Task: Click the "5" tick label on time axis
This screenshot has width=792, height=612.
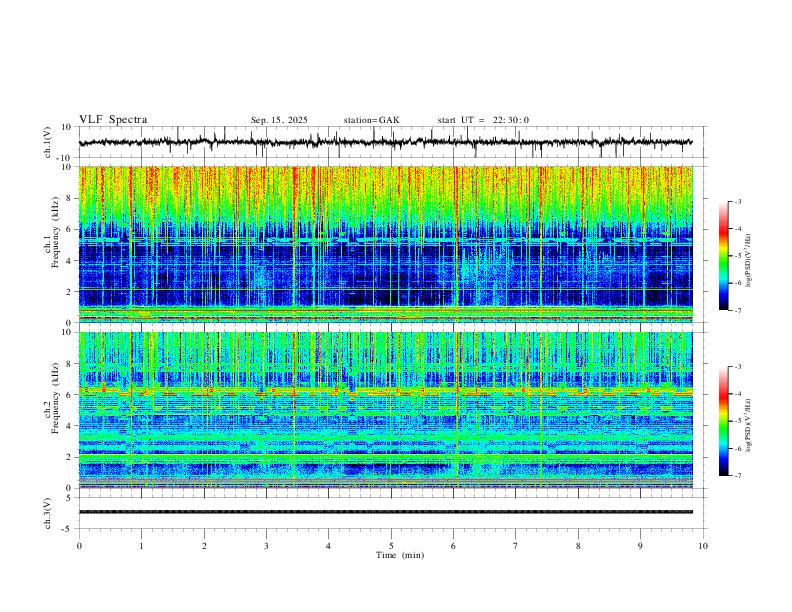Action: pyautogui.click(x=391, y=546)
